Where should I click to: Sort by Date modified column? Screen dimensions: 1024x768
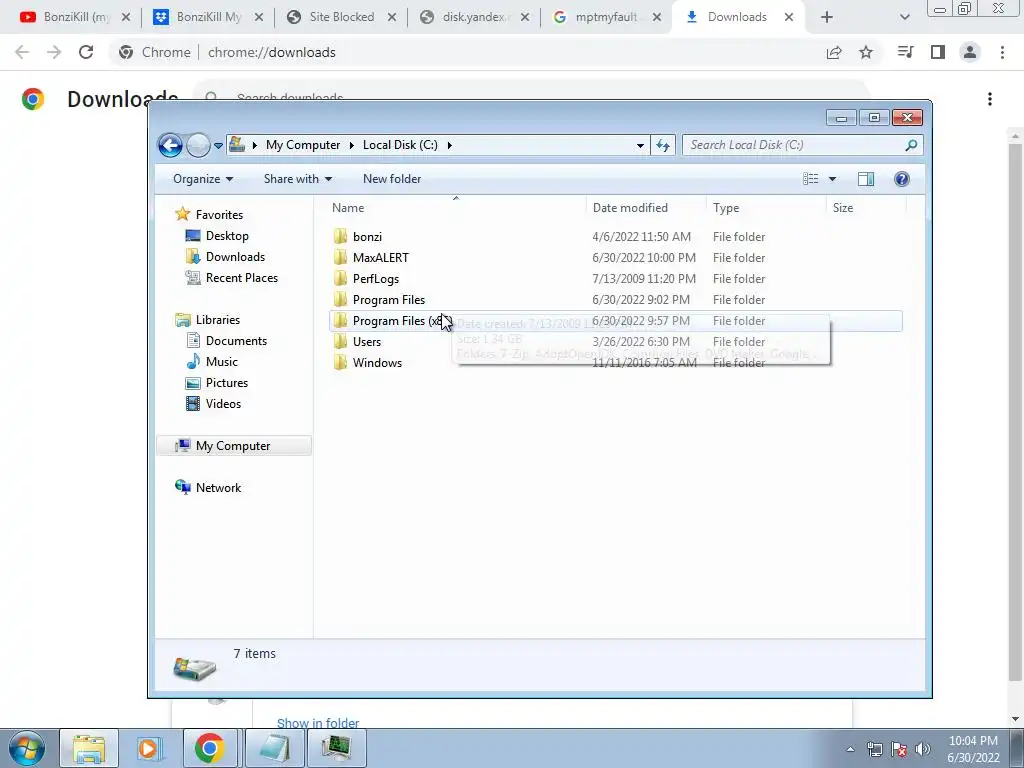(630, 208)
